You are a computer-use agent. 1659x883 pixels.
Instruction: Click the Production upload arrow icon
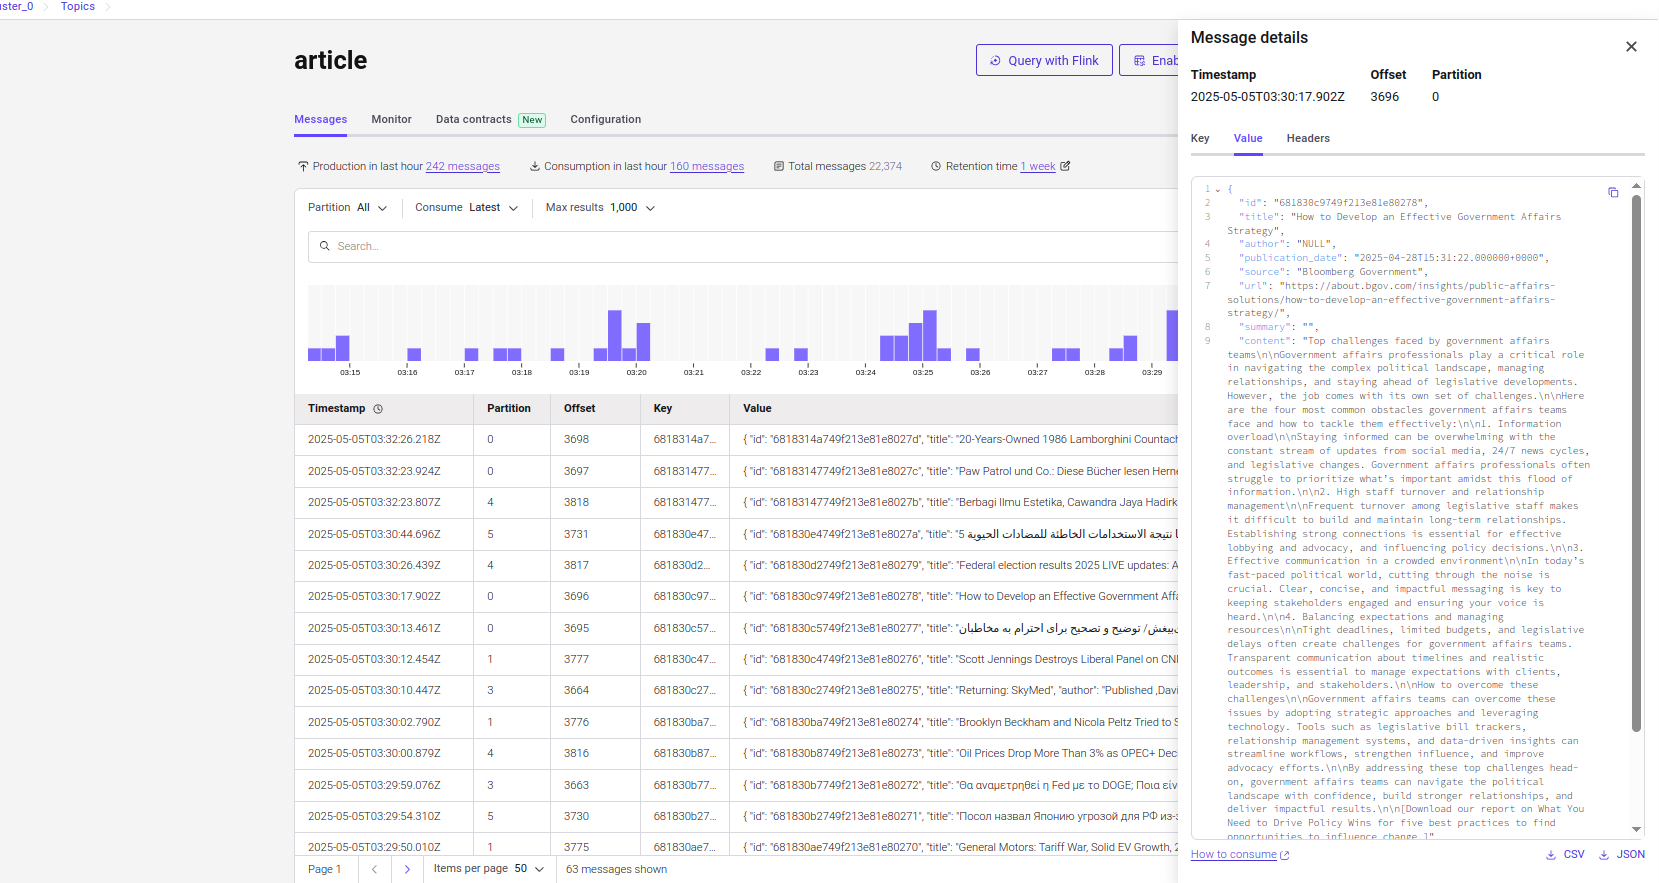pos(303,166)
